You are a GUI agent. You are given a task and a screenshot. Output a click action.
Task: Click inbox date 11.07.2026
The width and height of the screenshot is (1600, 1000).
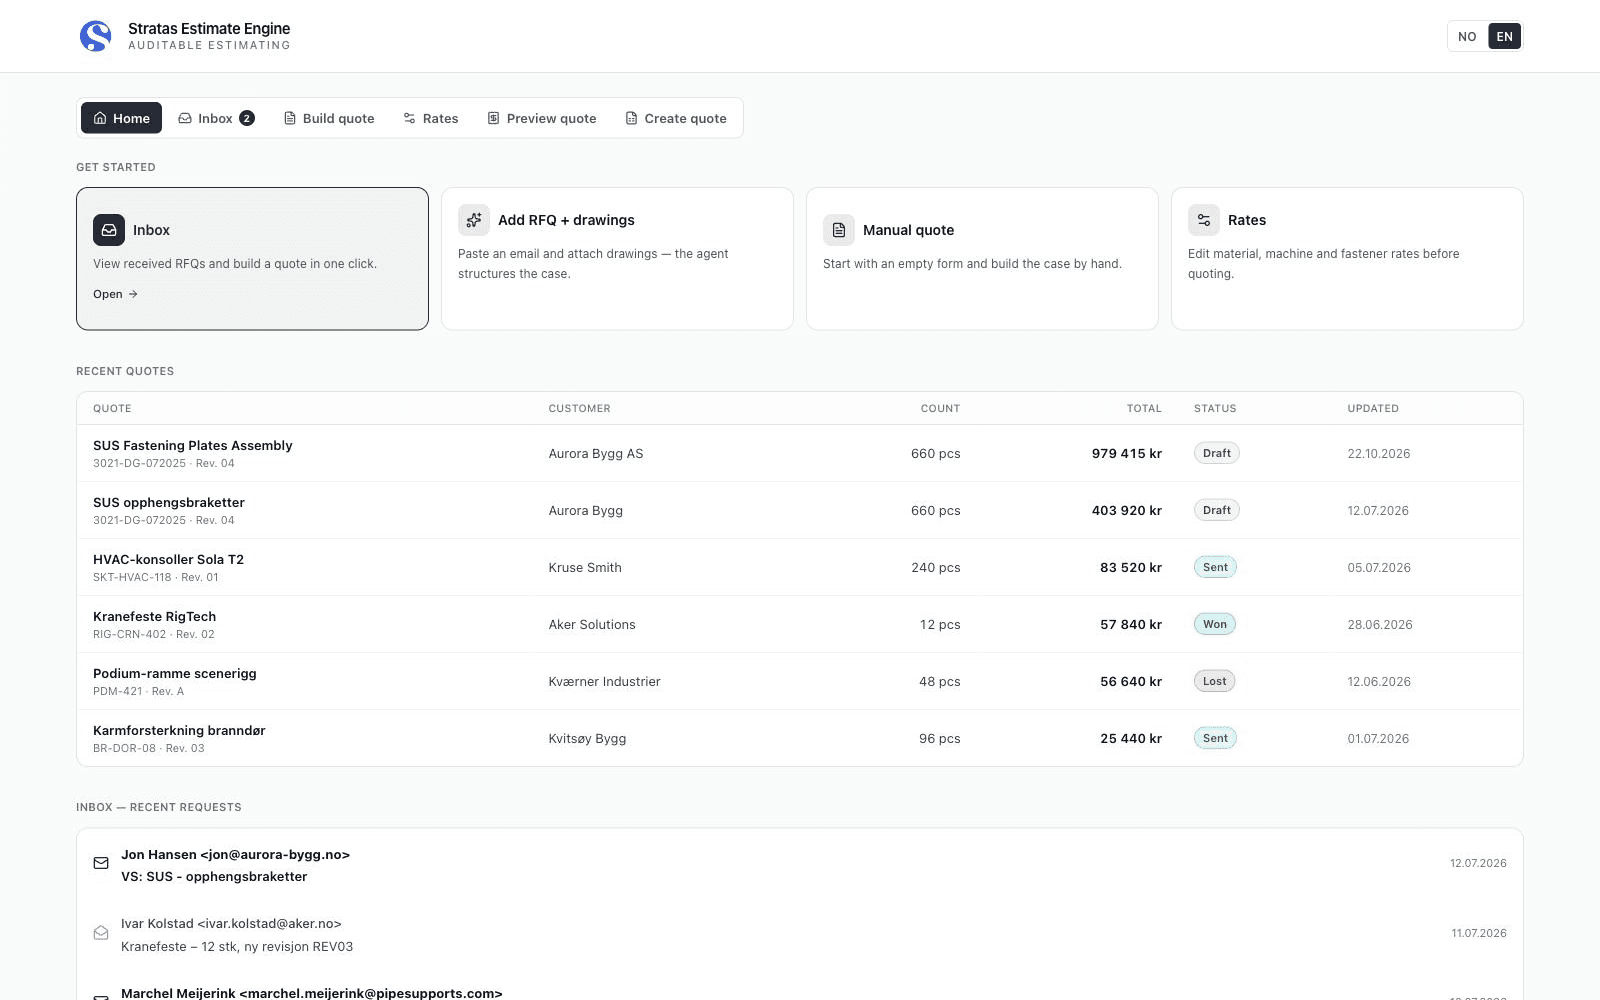click(x=1479, y=934)
